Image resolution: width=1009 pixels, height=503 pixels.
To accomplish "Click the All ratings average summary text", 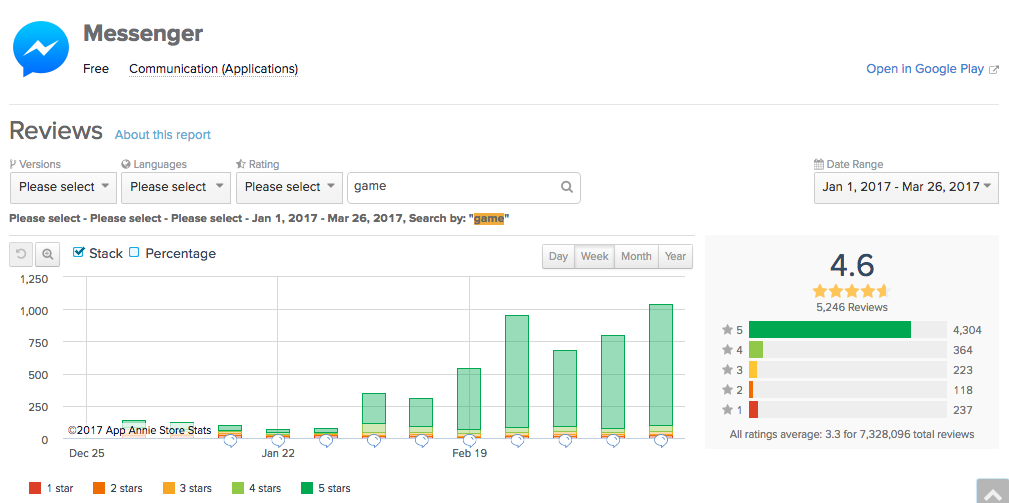I will [852, 434].
